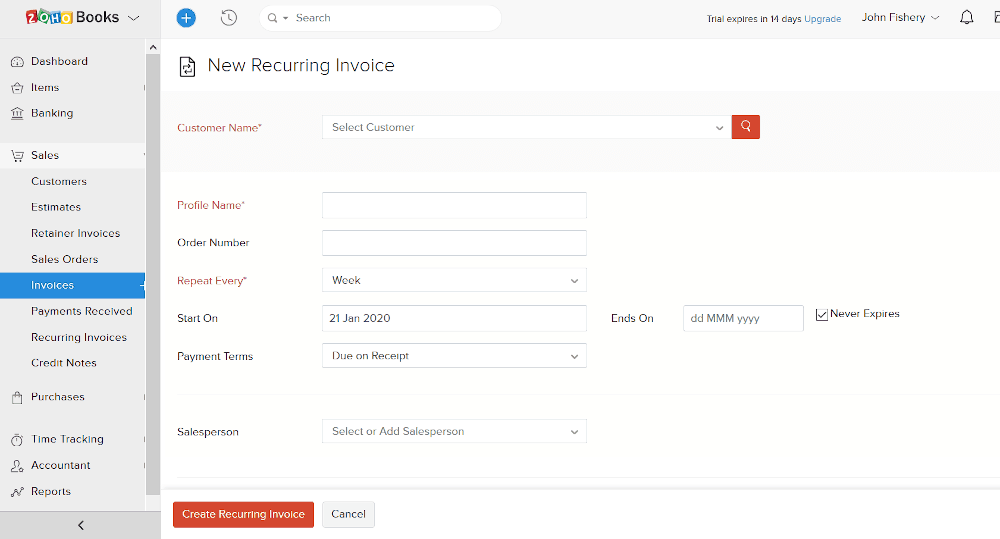
Task: Collapse the sidebar with the arrow
Action: (x=80, y=526)
